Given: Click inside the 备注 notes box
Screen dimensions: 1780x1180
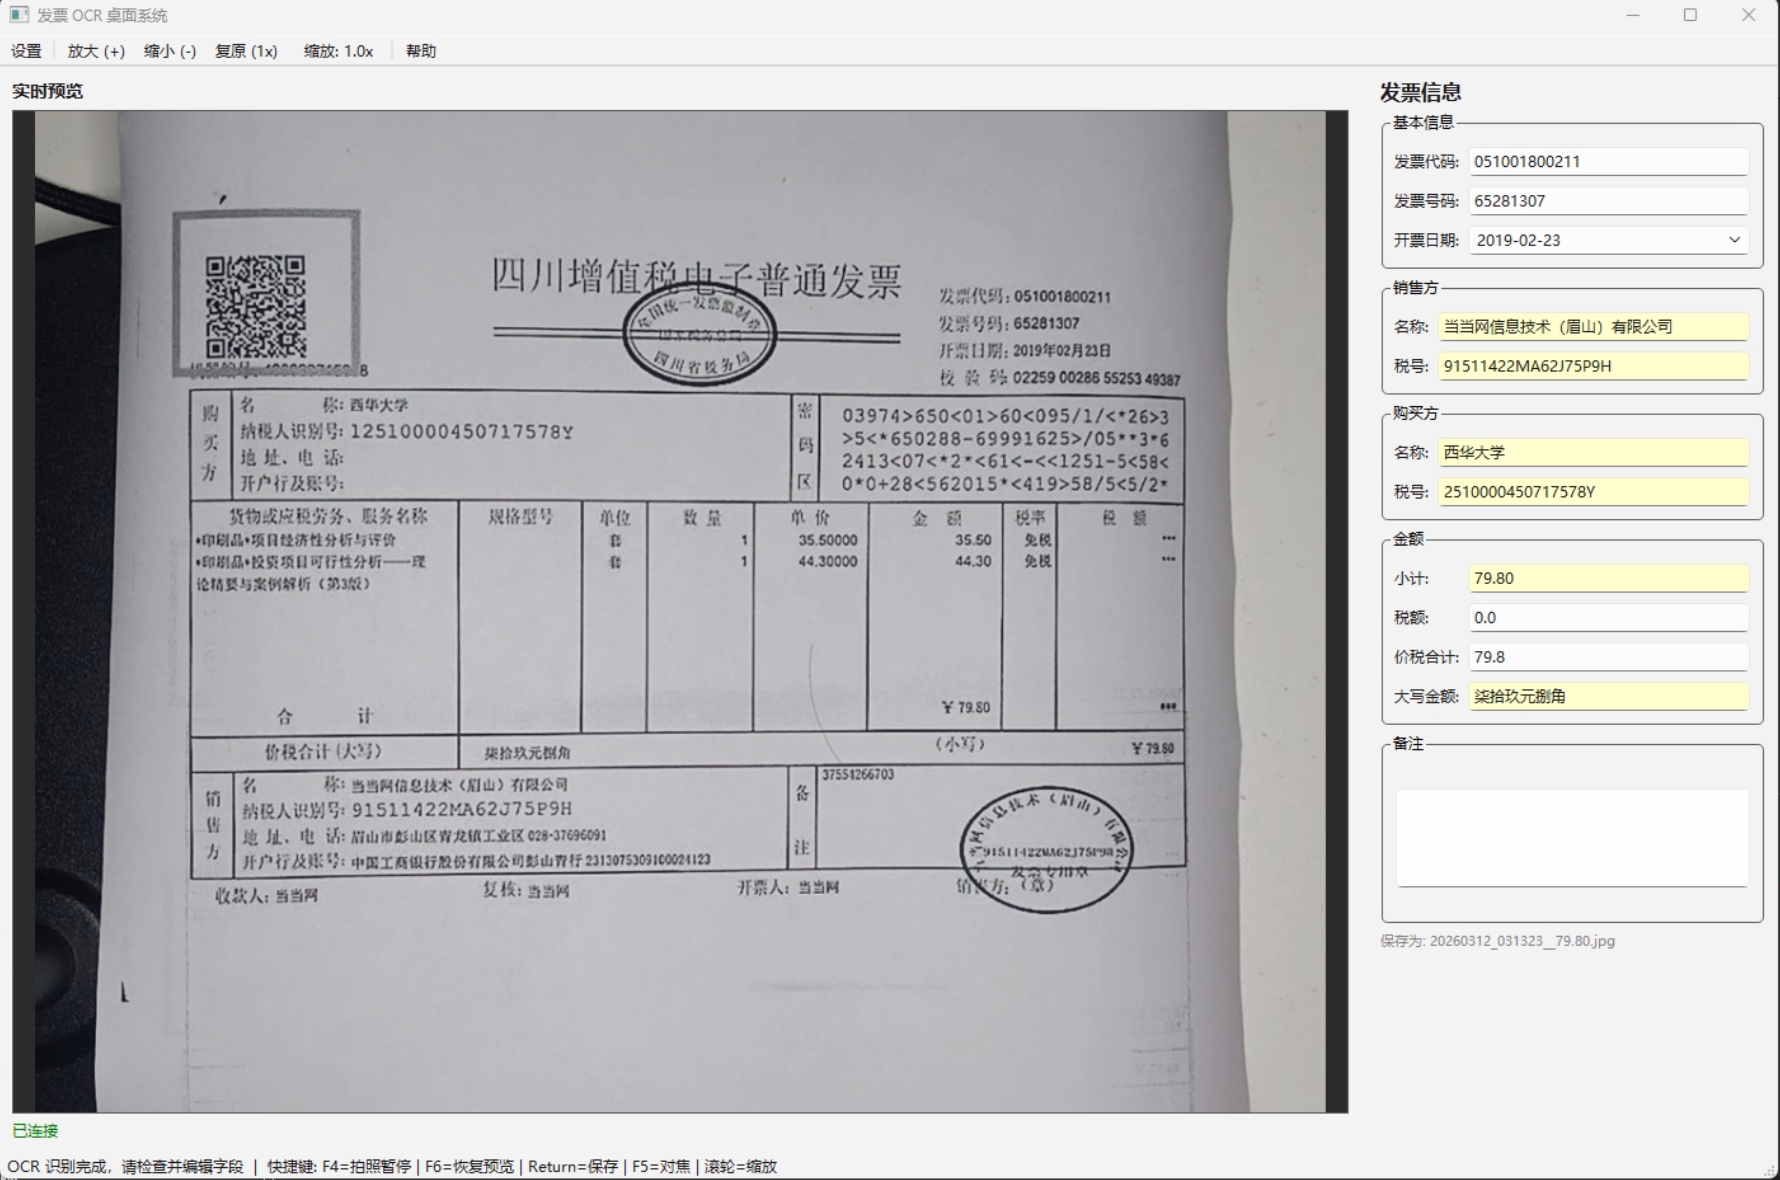Looking at the screenshot, I should click(1570, 838).
